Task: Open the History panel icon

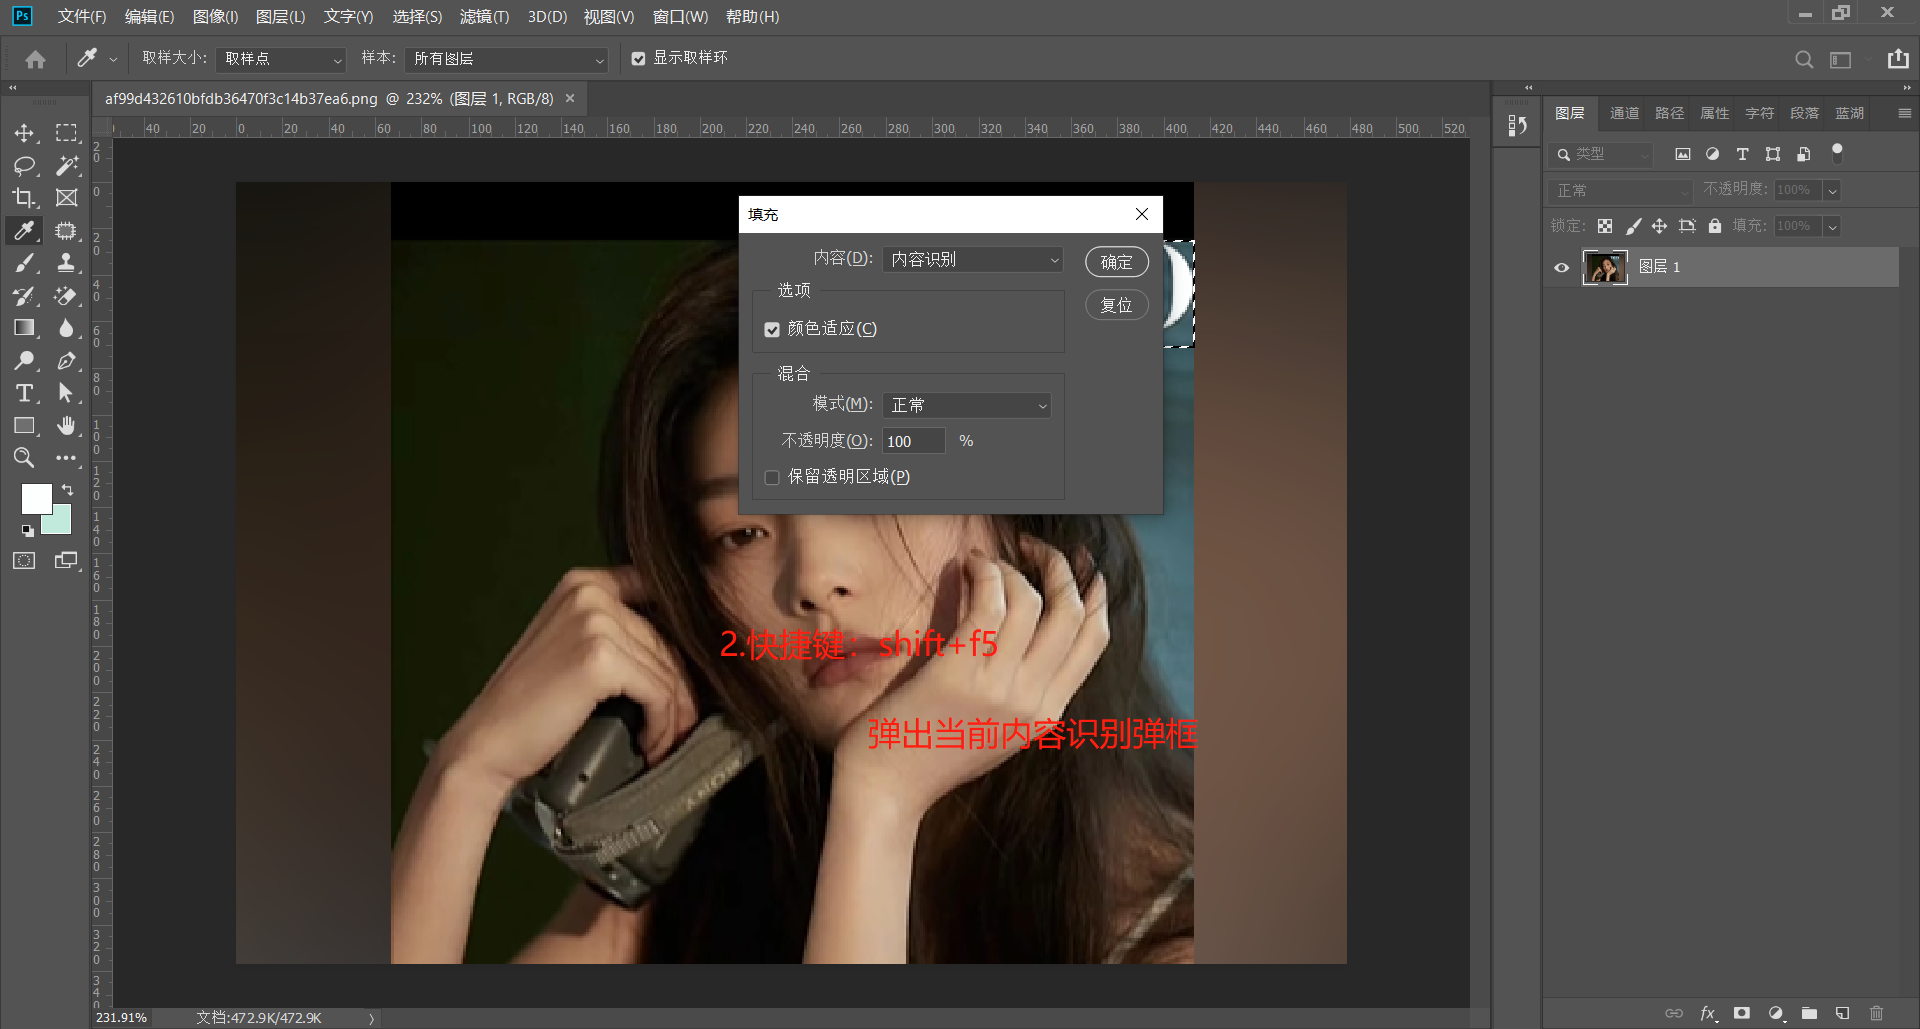Action: (1517, 126)
